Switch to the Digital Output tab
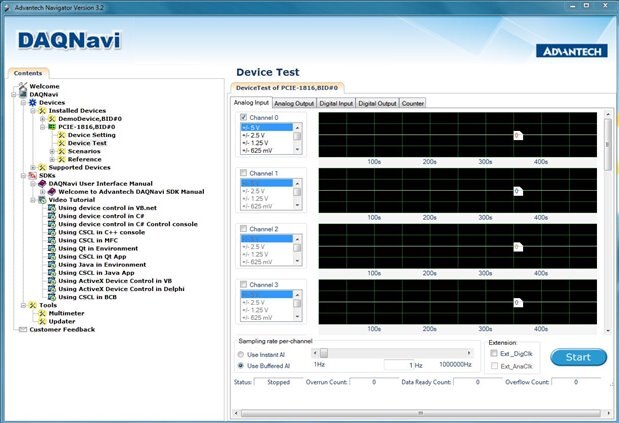Viewport: 619px width, 423px height. coord(377,103)
